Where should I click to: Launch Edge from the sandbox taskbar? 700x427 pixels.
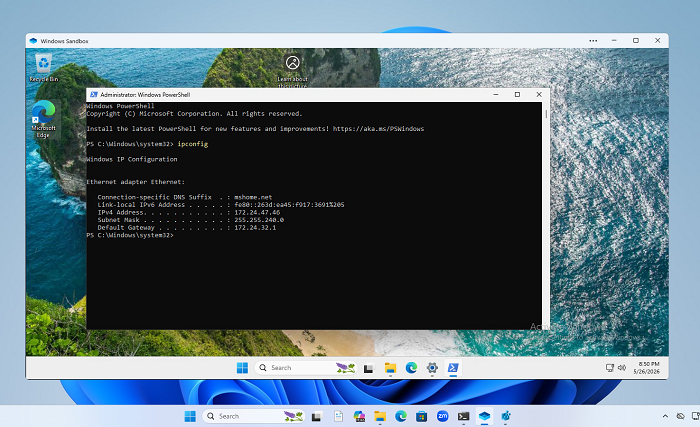tap(411, 368)
